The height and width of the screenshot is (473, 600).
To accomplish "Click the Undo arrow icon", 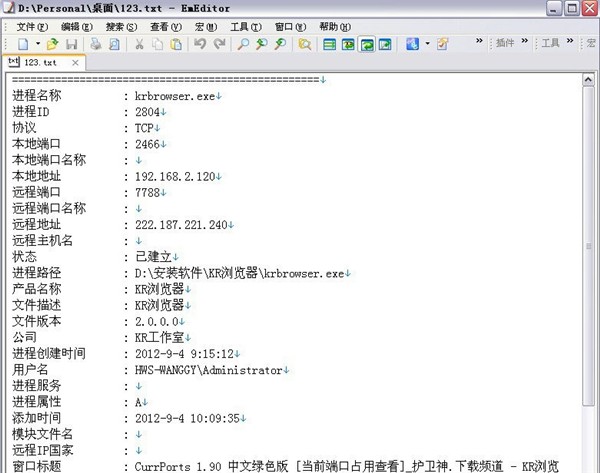I will pyautogui.click(x=200, y=44).
